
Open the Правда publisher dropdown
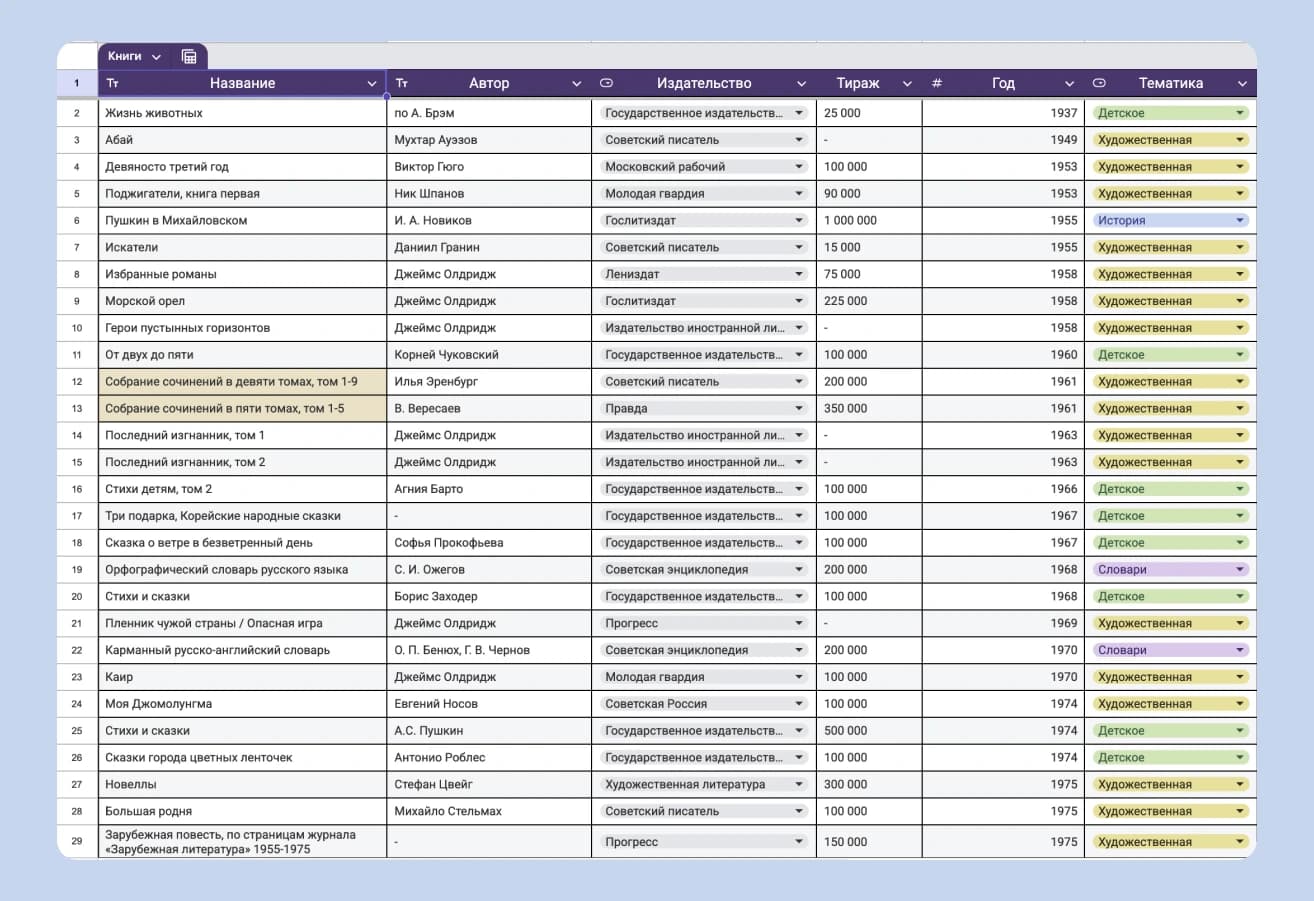pos(704,408)
